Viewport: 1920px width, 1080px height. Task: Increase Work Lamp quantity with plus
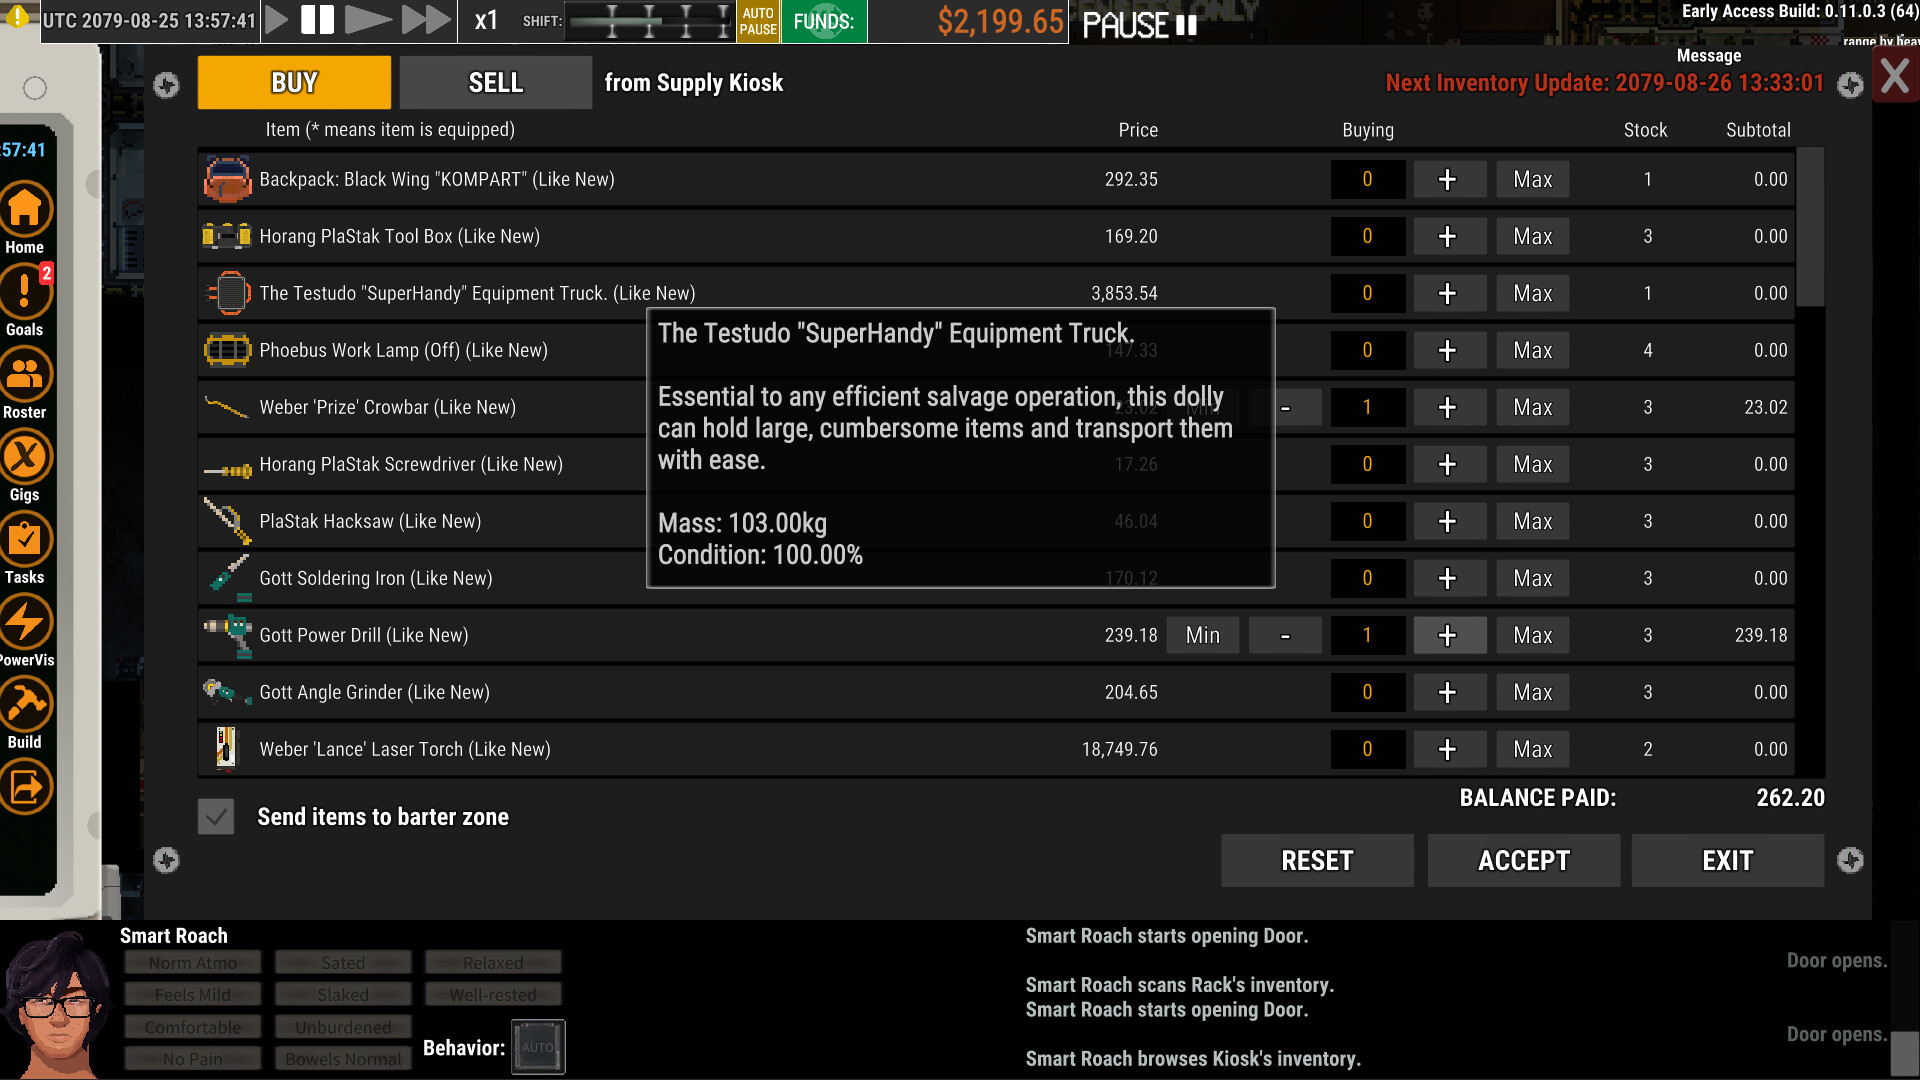[1449, 351]
